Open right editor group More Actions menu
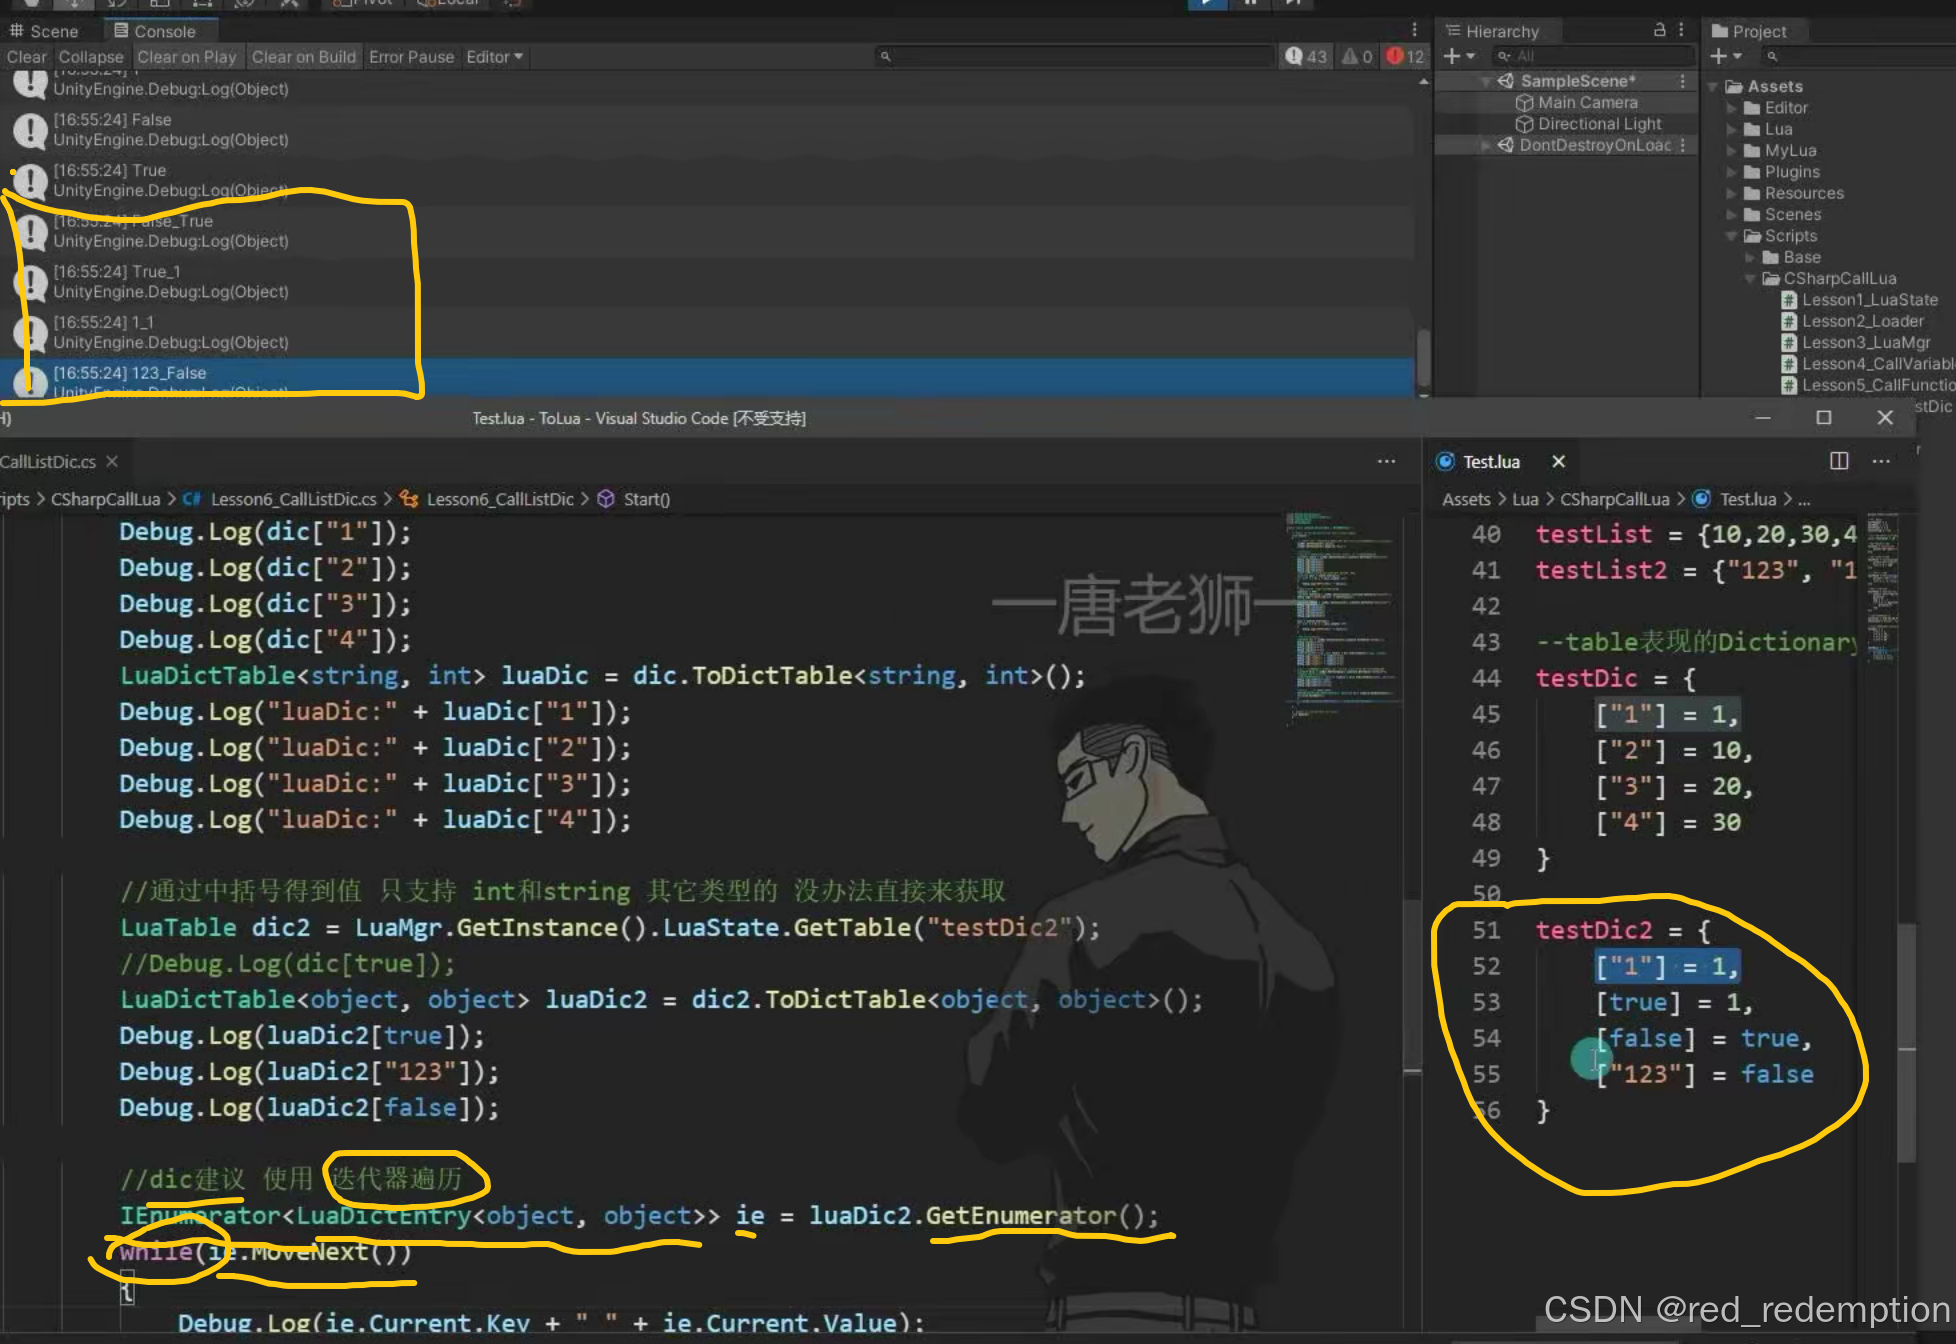Screen dimensions: 1956x1344 point(1881,461)
